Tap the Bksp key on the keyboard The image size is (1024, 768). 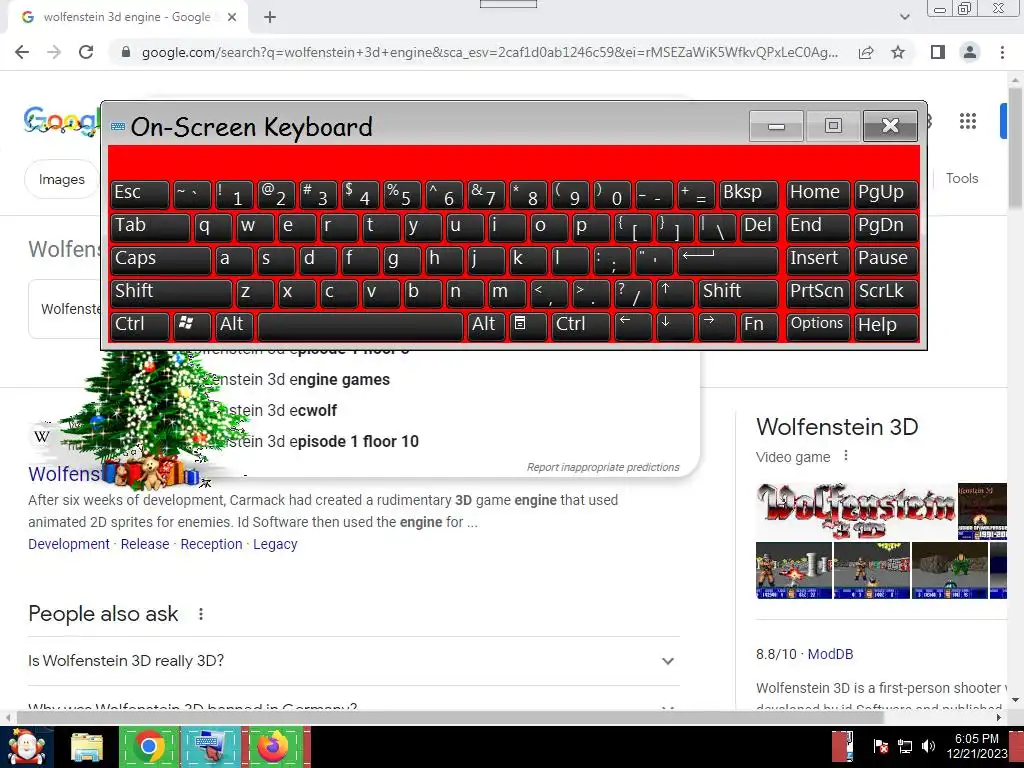coord(748,195)
